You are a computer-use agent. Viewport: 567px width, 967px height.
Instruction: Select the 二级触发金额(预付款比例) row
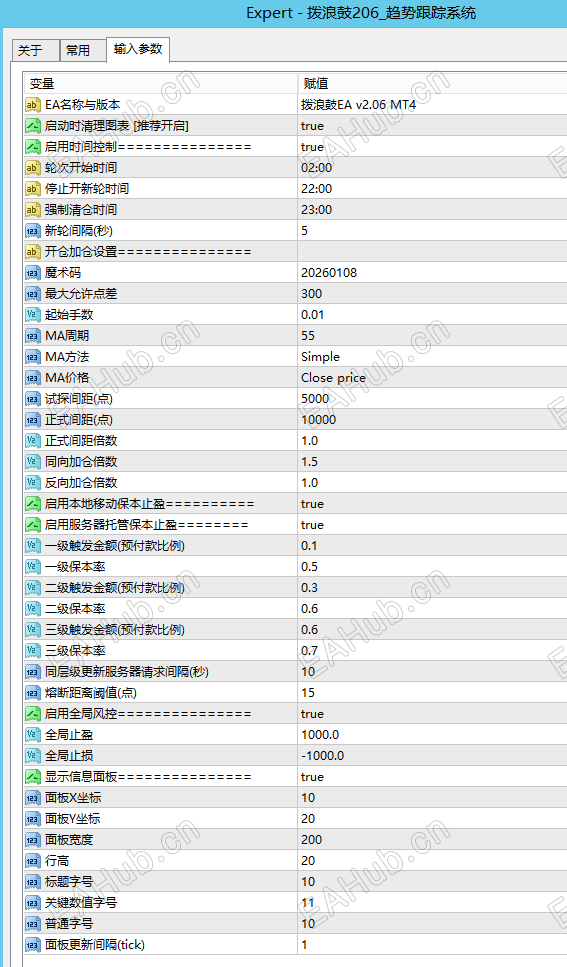coord(296,588)
